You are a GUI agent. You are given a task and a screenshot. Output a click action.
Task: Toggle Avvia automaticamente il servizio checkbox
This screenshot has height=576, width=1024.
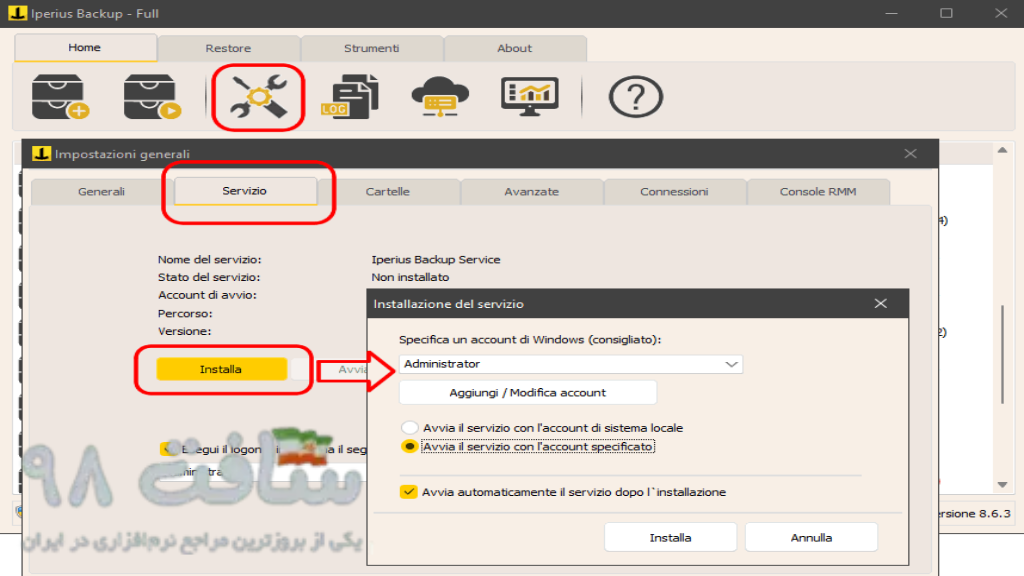coord(409,492)
